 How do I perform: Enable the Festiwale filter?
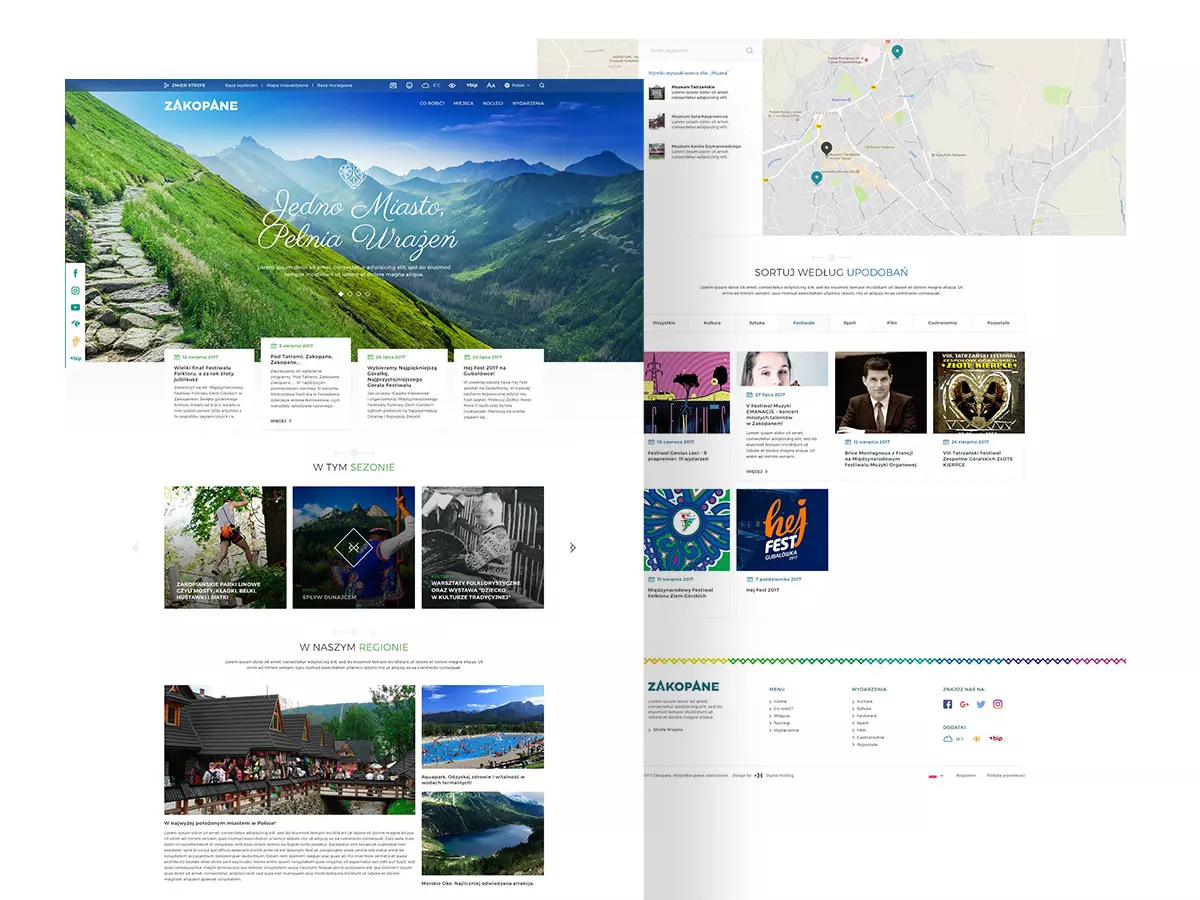[x=805, y=323]
